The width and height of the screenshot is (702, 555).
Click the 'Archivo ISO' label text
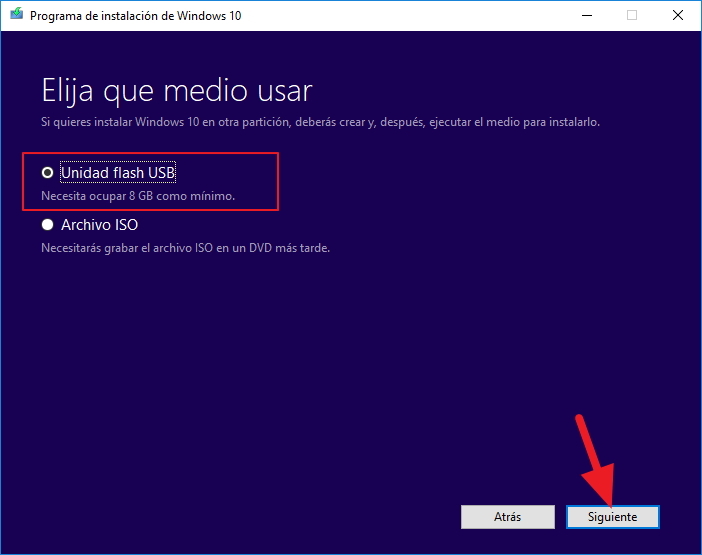pos(99,225)
